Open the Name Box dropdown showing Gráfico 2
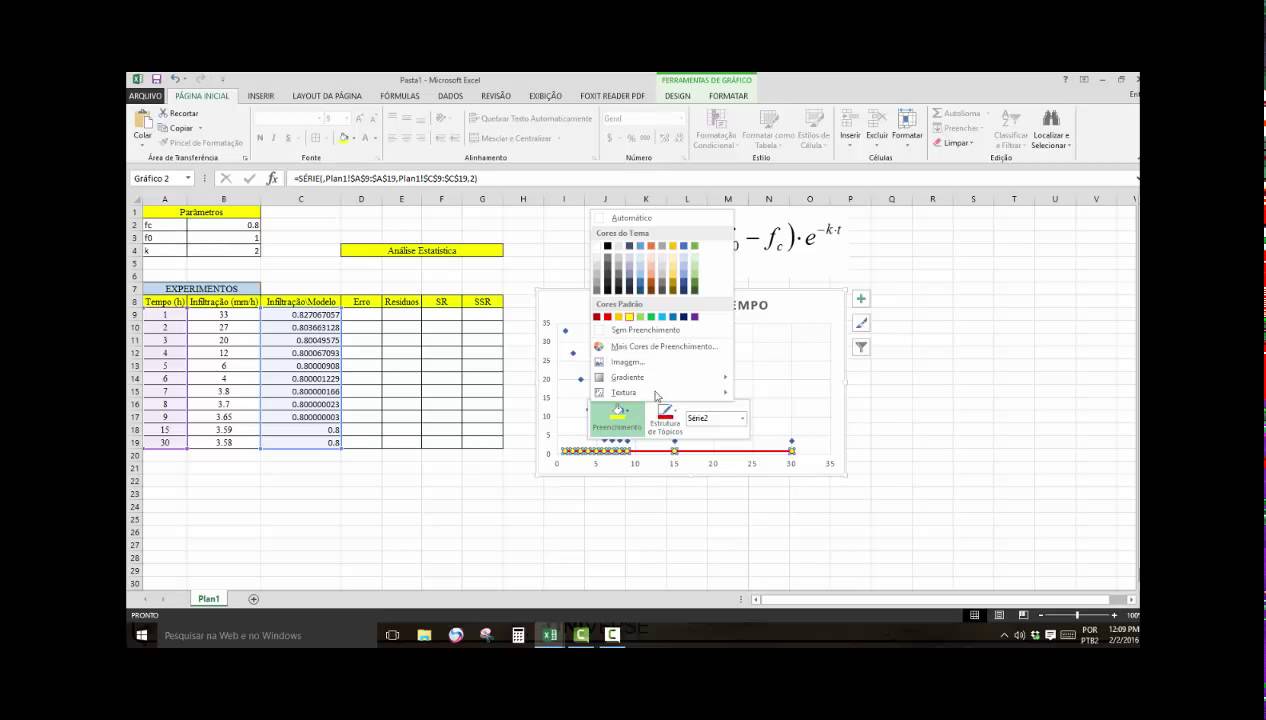 [187, 178]
